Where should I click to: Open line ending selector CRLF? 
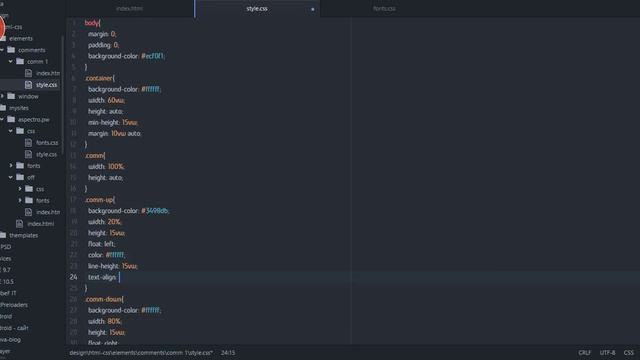point(584,352)
